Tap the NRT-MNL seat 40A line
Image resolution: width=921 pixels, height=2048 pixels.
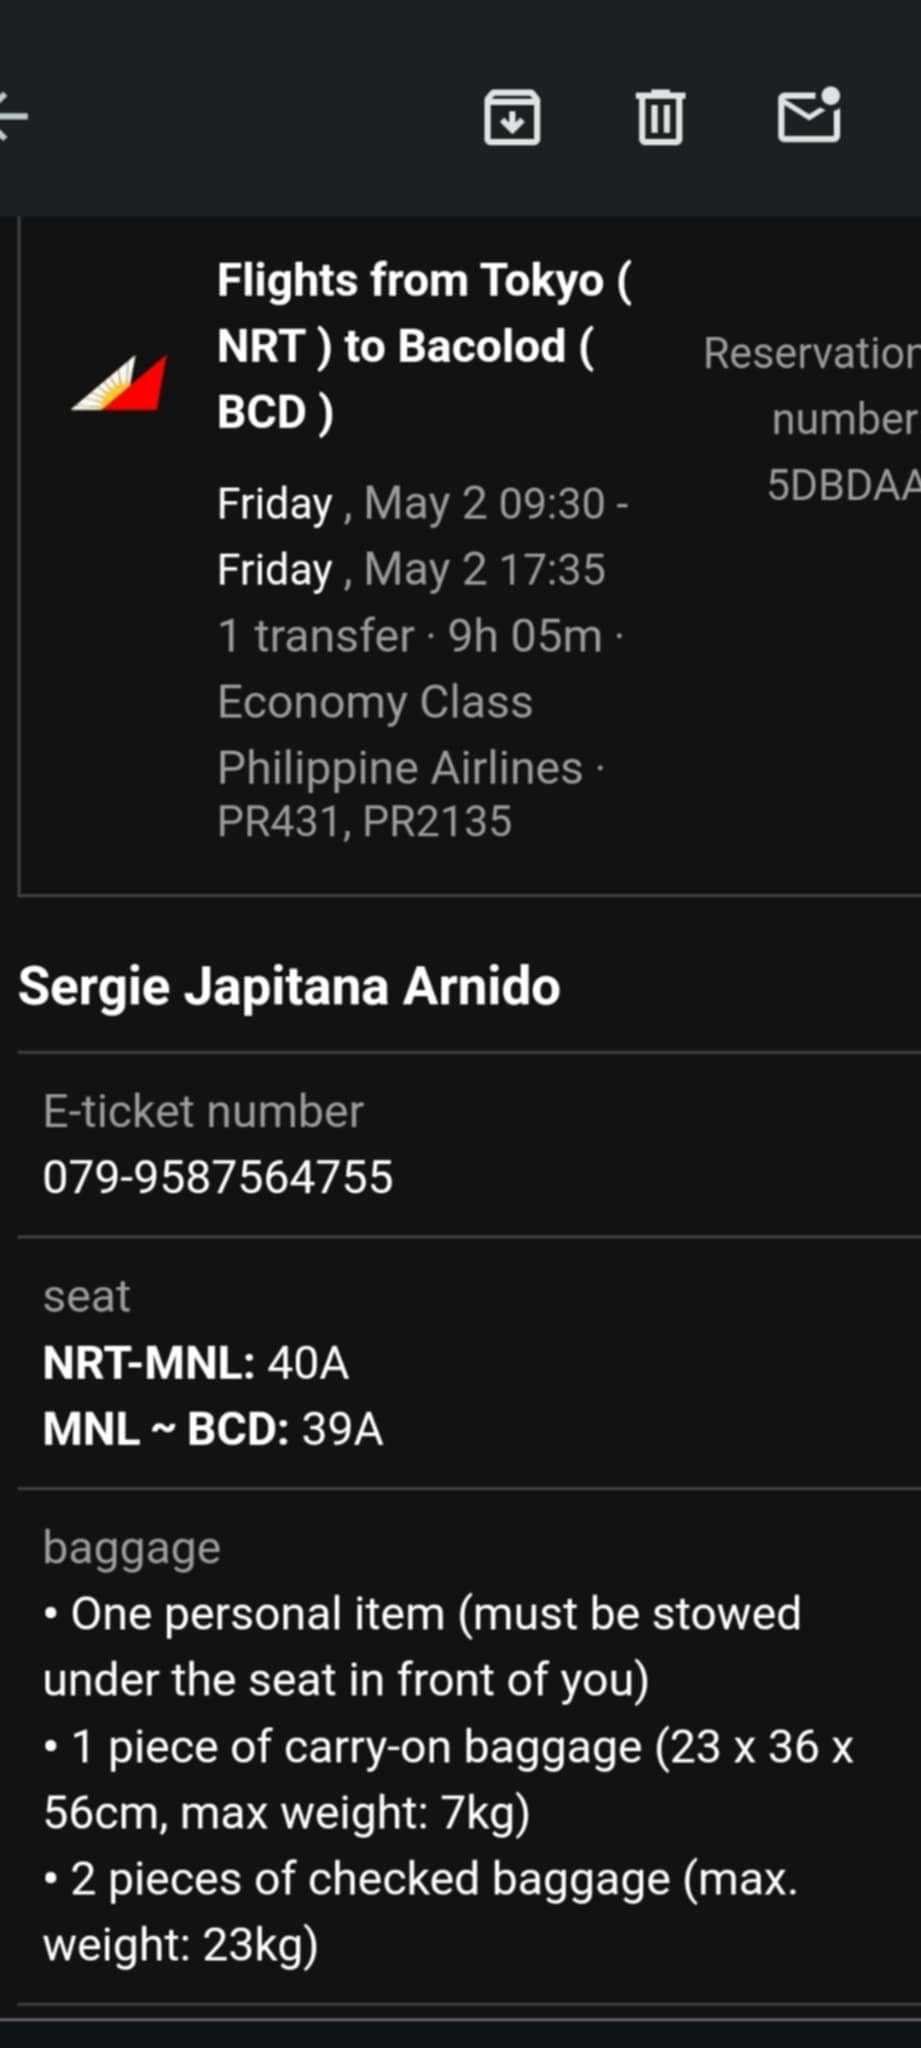[x=196, y=1363]
